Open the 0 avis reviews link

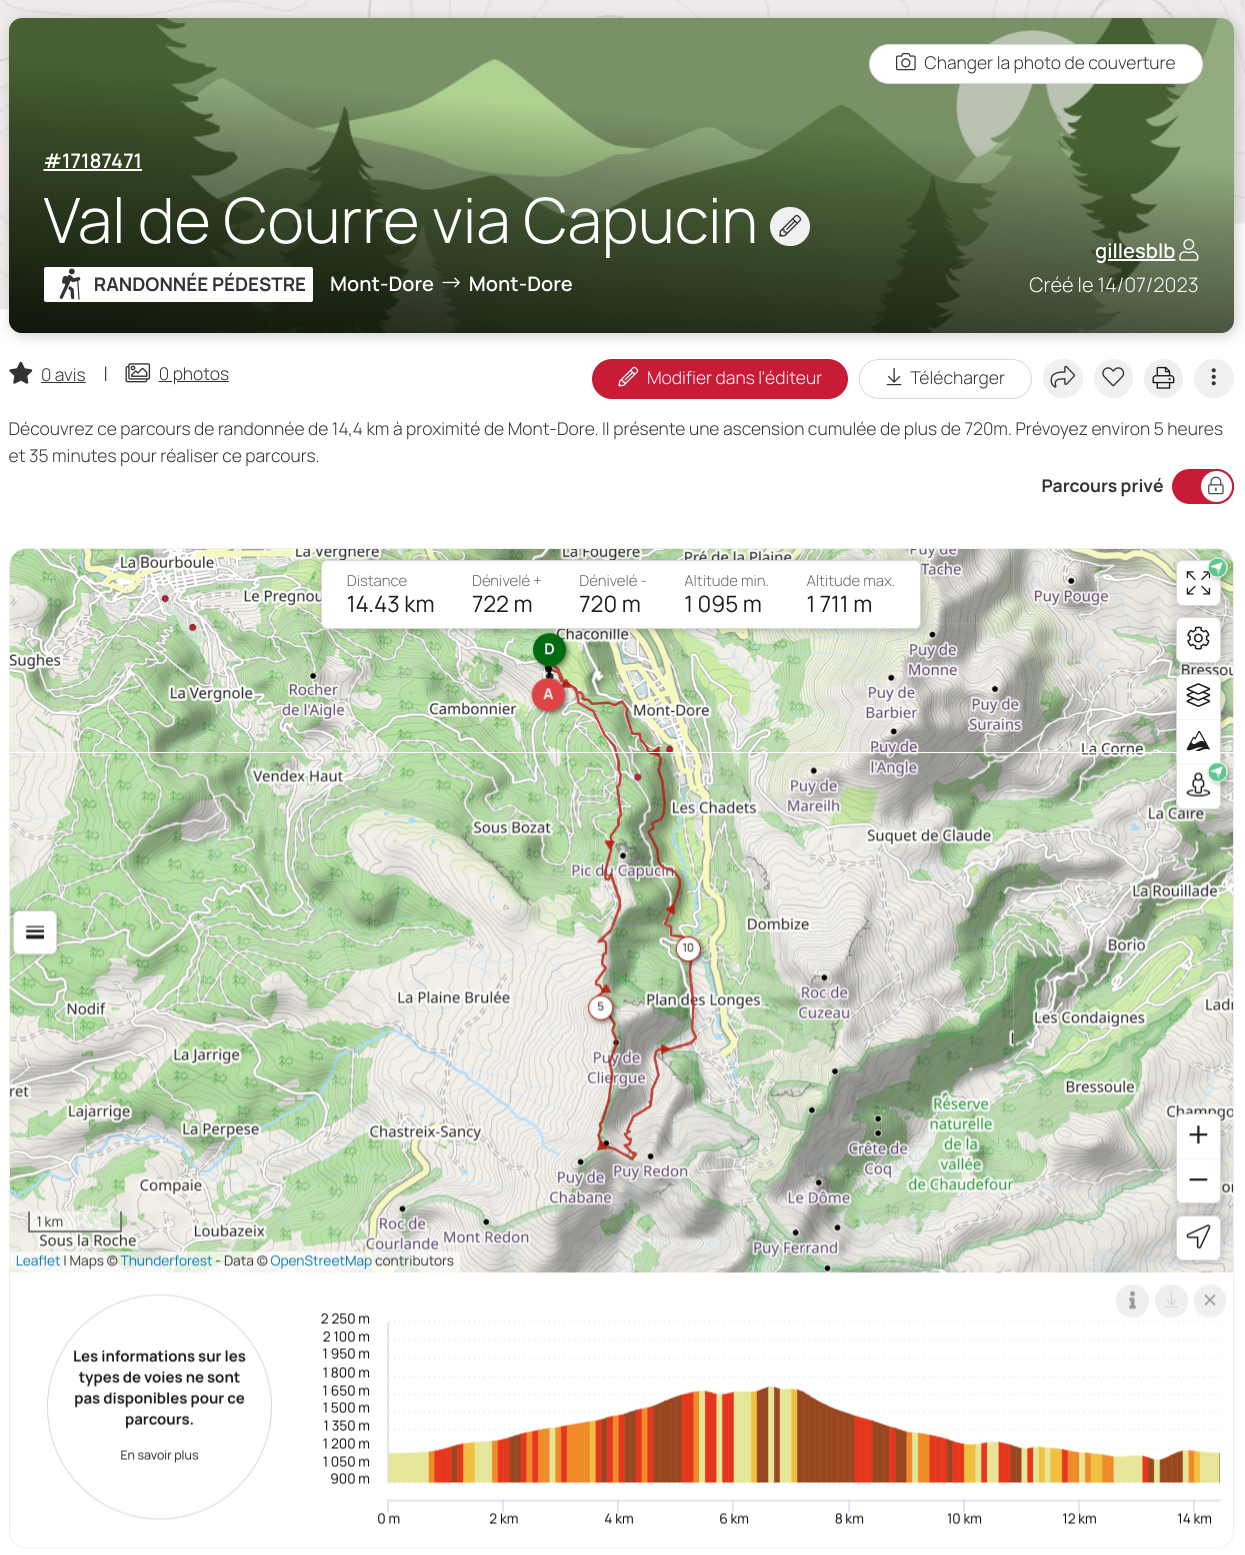(63, 375)
